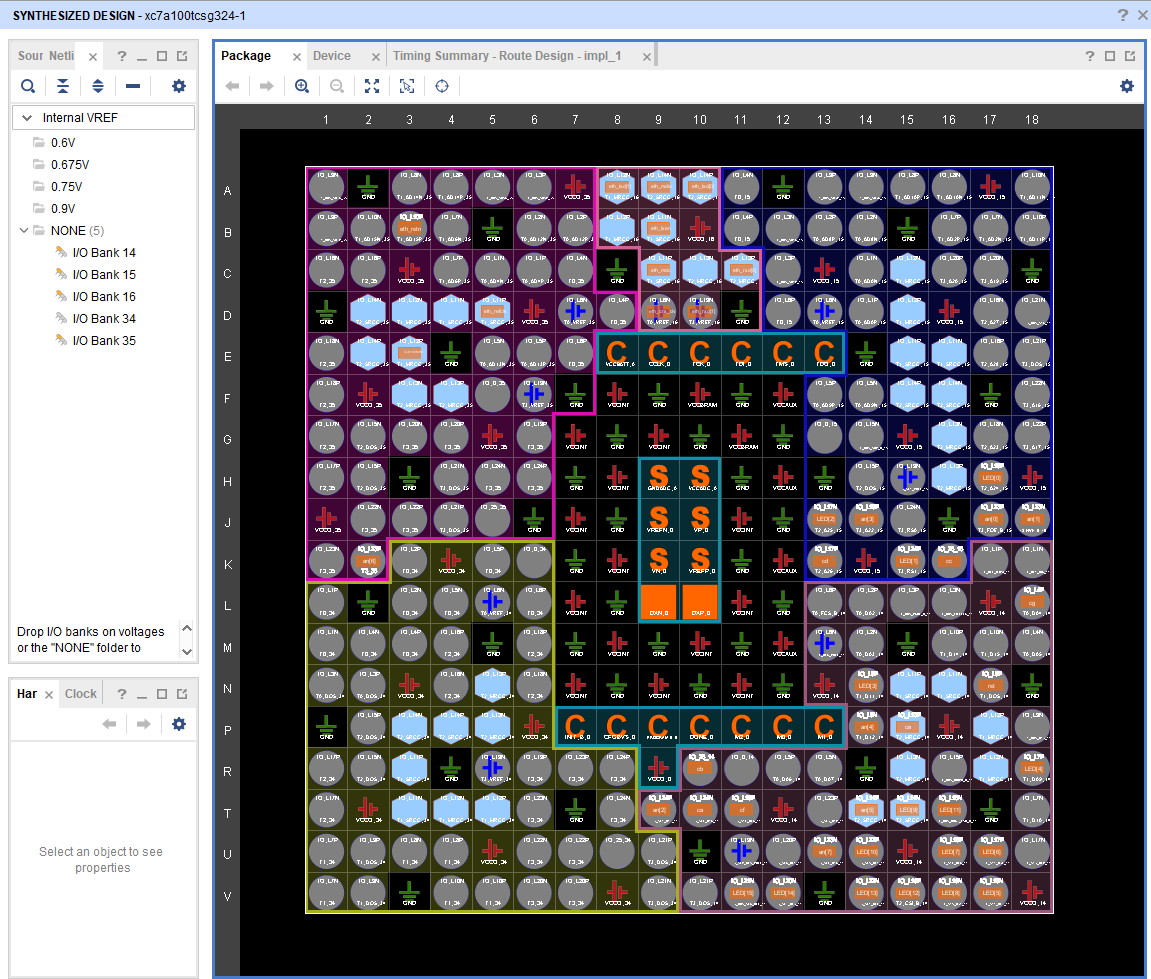
Task: Click back arrow in Hardware panel
Action: click(109, 724)
